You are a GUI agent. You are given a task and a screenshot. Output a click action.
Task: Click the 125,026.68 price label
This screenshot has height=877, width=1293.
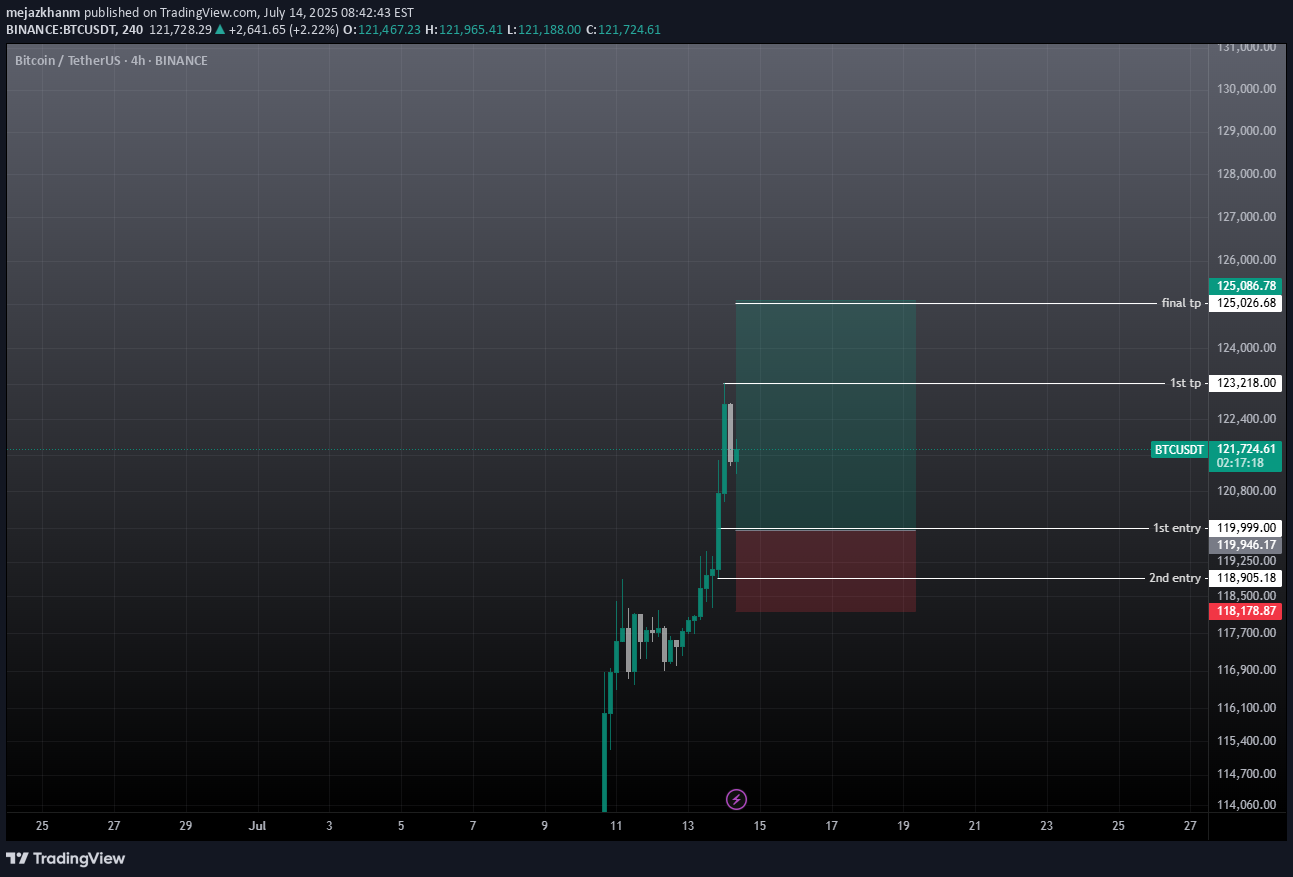(1245, 303)
